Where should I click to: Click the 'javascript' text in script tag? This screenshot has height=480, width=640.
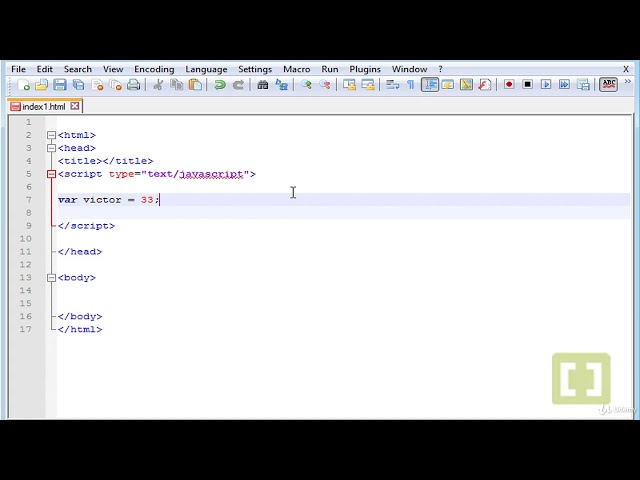(212, 174)
